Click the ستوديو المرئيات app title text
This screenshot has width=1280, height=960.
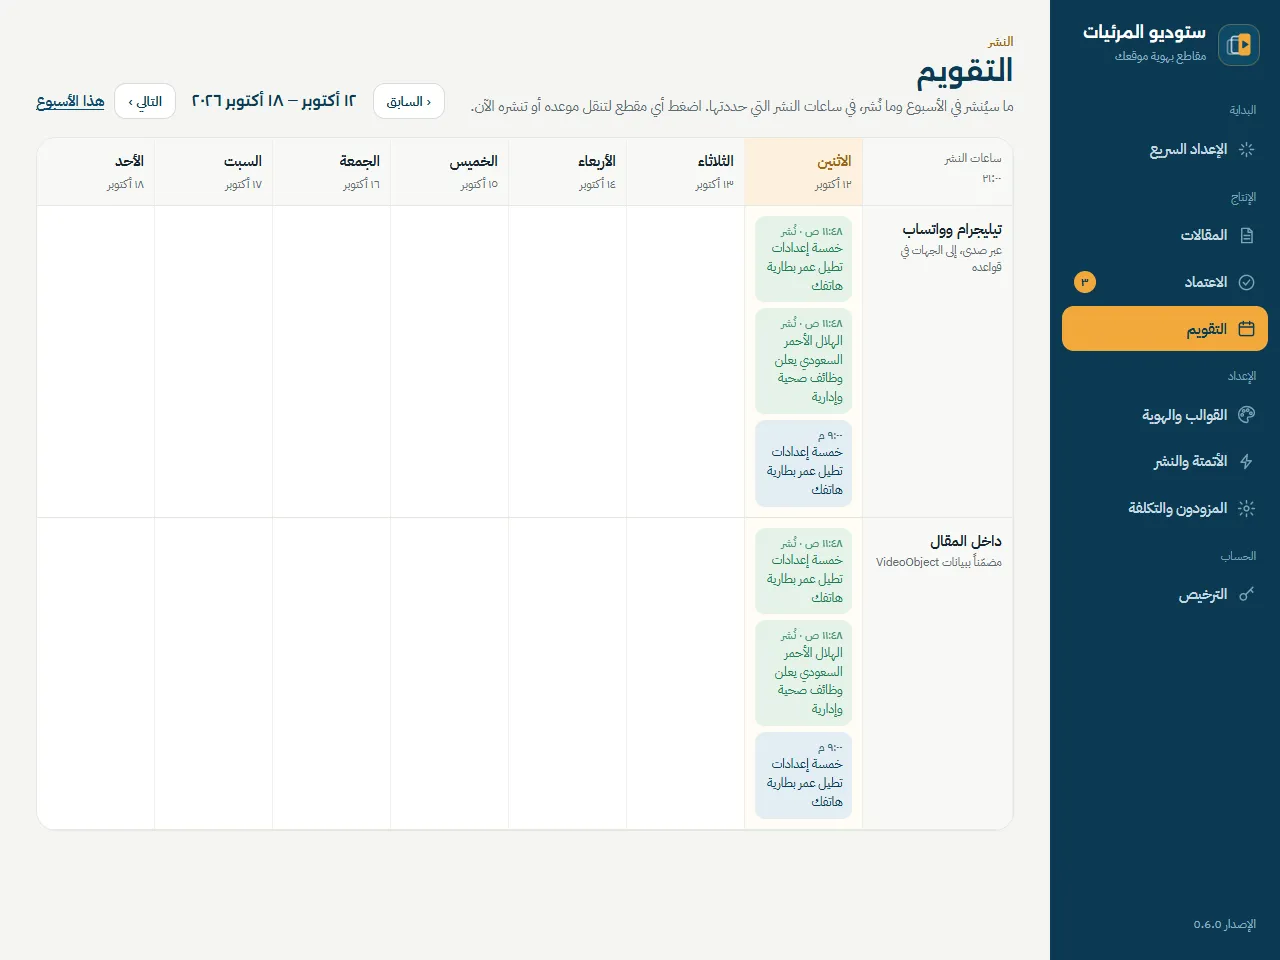1144,32
